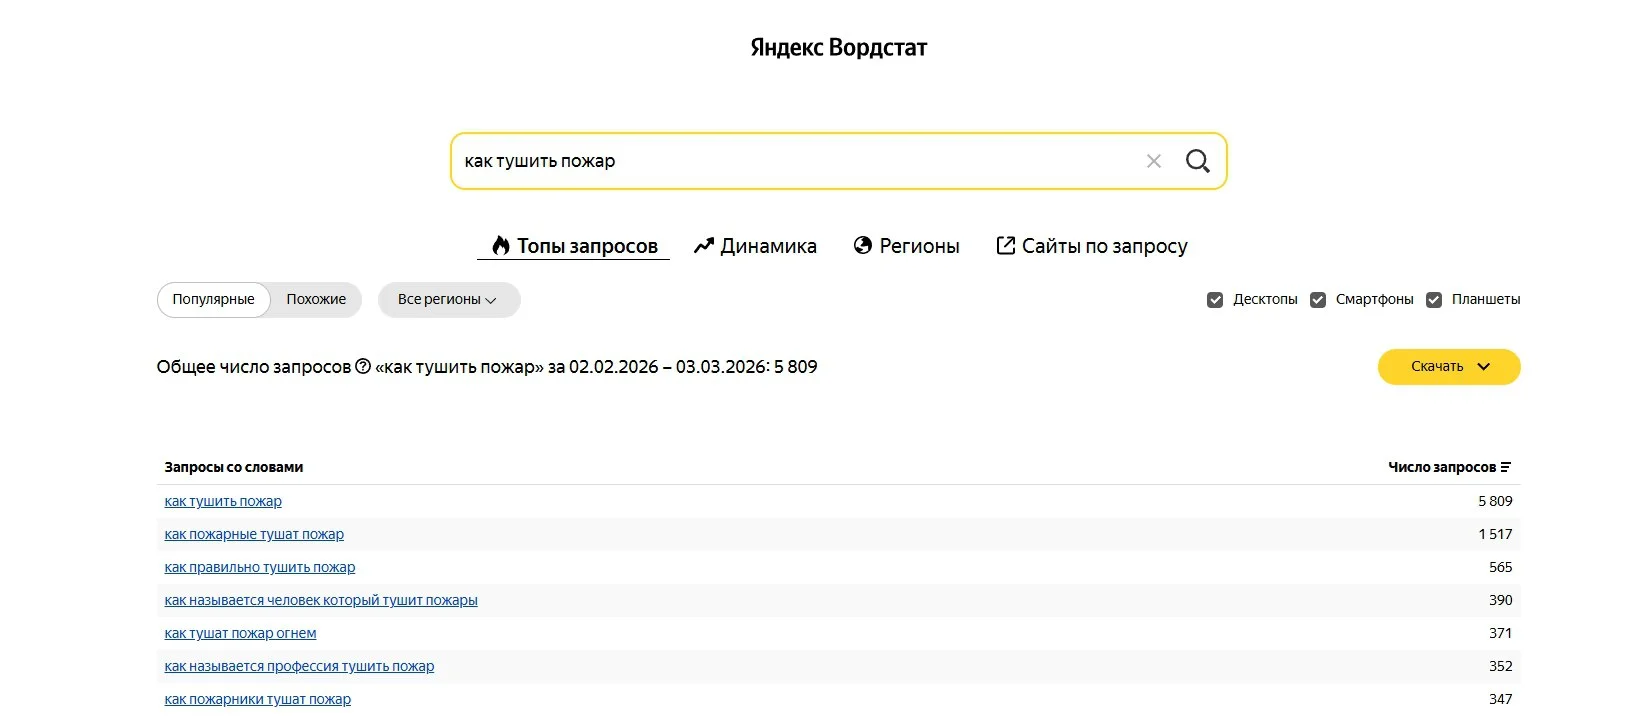This screenshot has width=1644, height=716.
Task: Open query link как пожарные тушат пожар
Action: coord(254,534)
